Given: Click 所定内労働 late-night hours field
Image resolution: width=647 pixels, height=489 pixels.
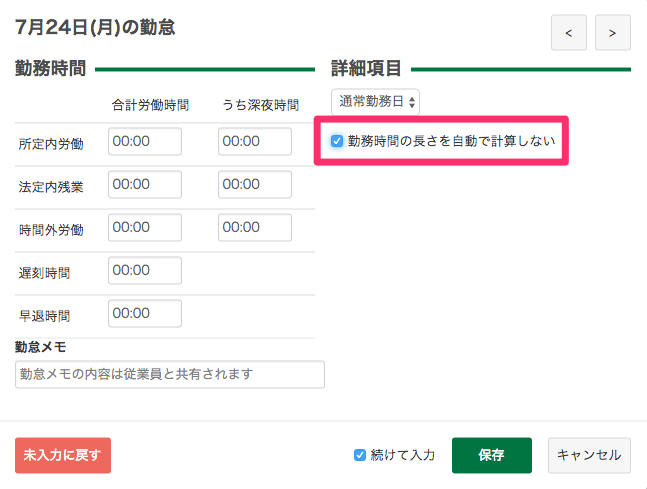Looking at the screenshot, I should coord(254,142).
